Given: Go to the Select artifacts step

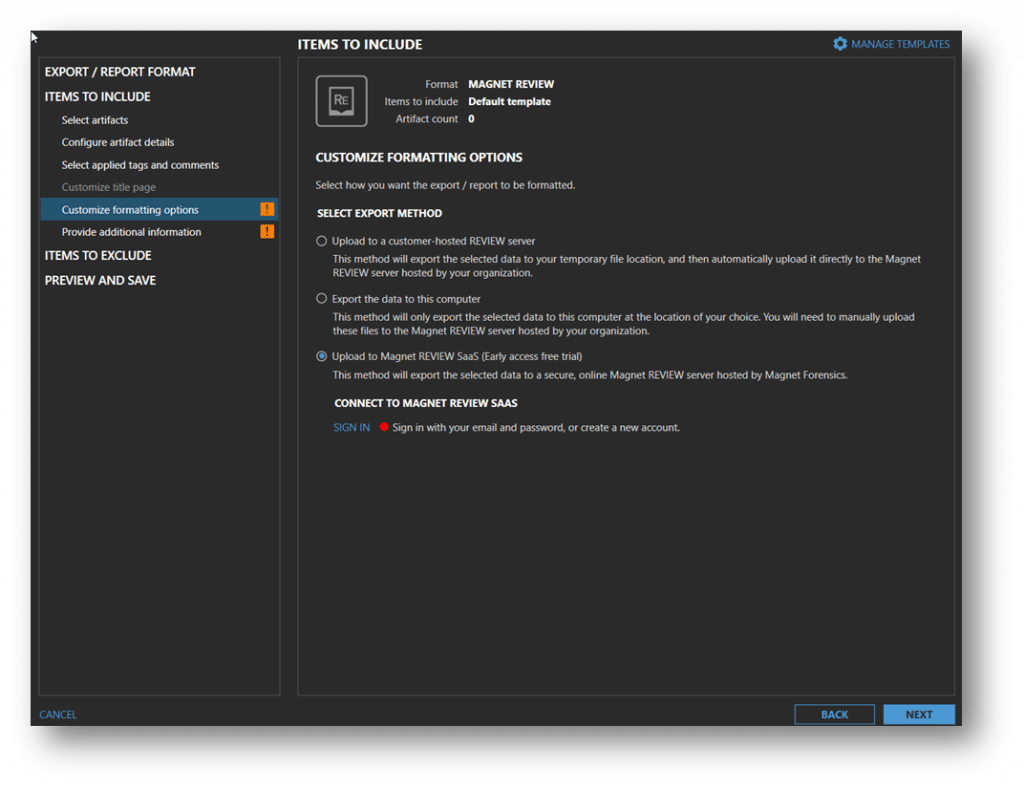Looking at the screenshot, I should click(95, 120).
